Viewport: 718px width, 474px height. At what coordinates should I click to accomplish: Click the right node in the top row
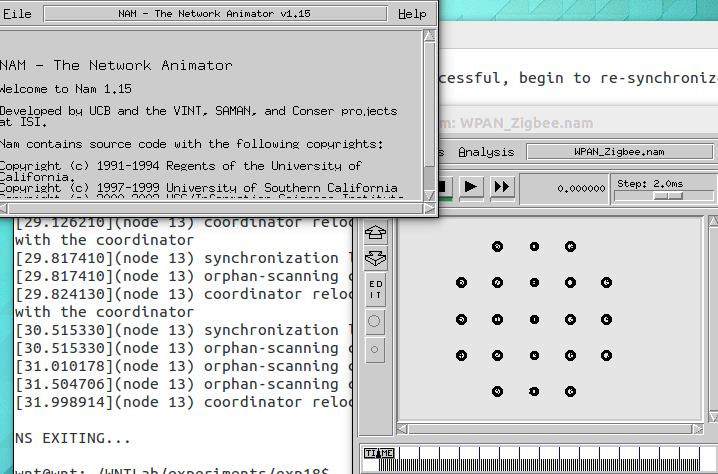tap(570, 246)
